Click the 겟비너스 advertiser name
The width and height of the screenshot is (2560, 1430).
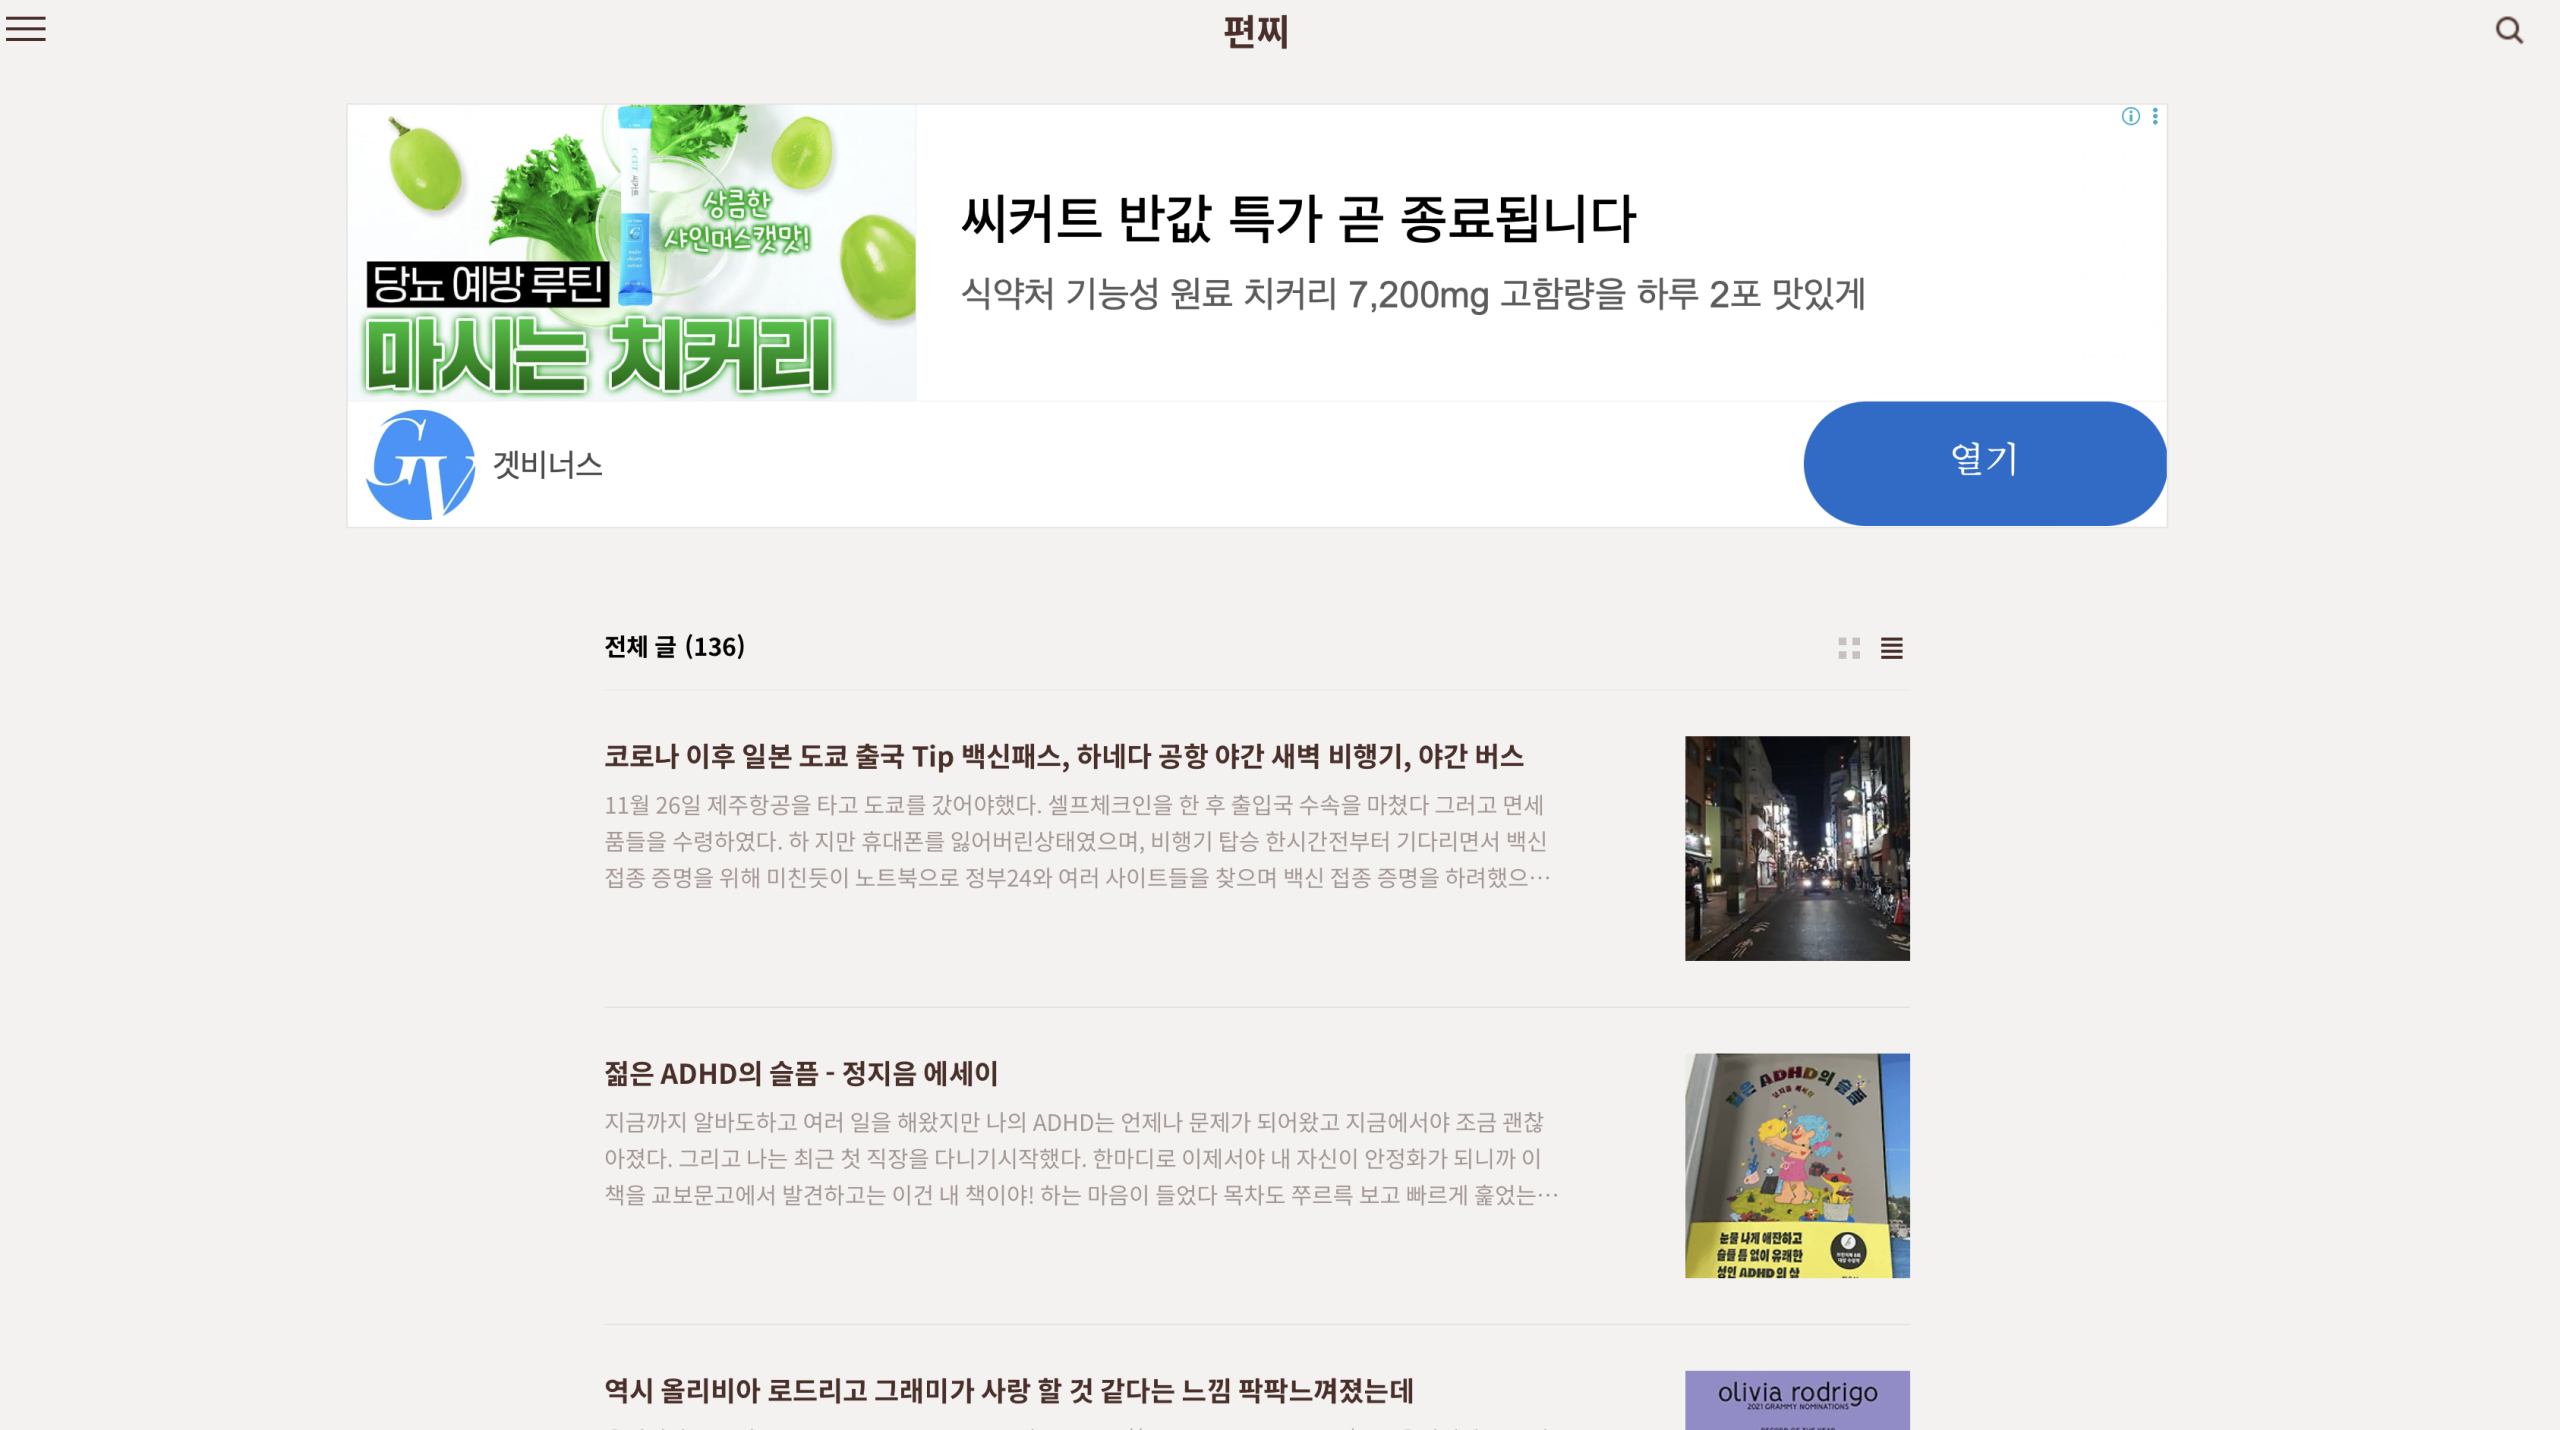tap(547, 465)
